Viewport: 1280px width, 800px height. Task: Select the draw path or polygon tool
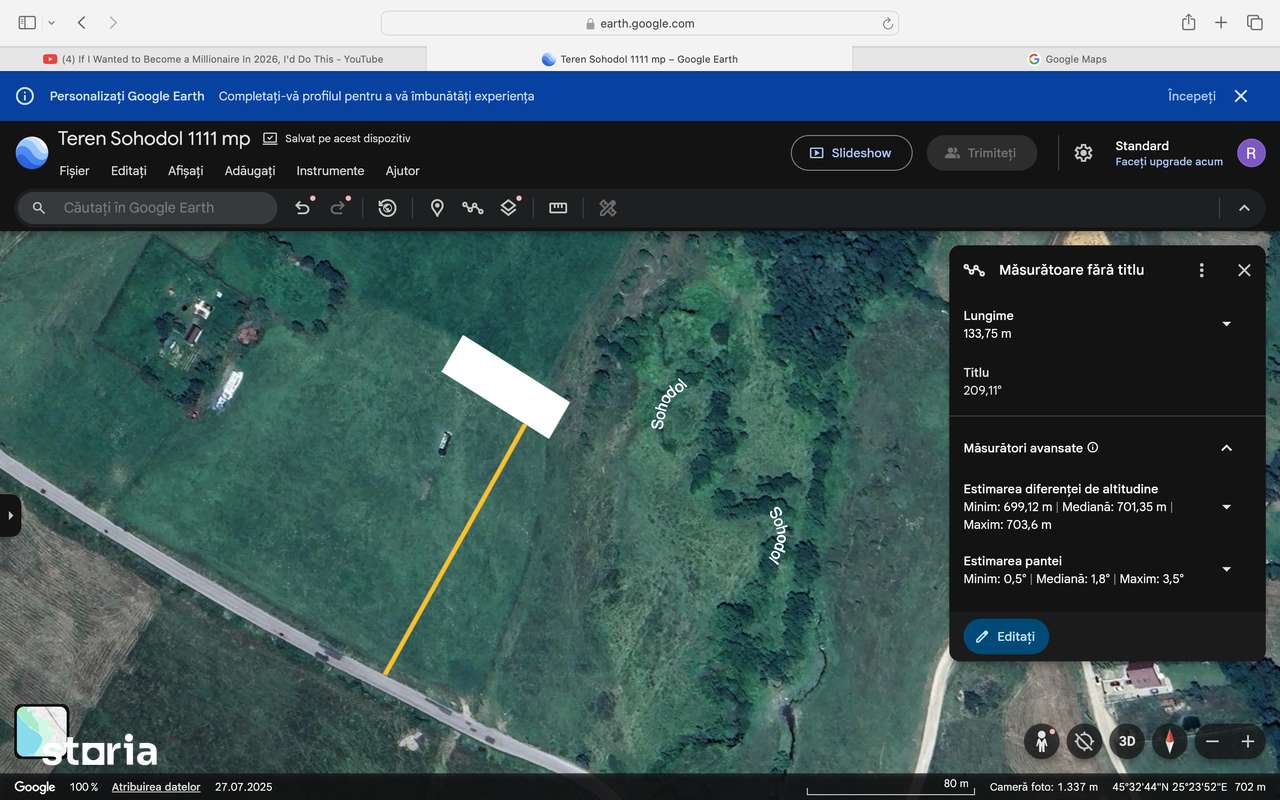tap(472, 208)
